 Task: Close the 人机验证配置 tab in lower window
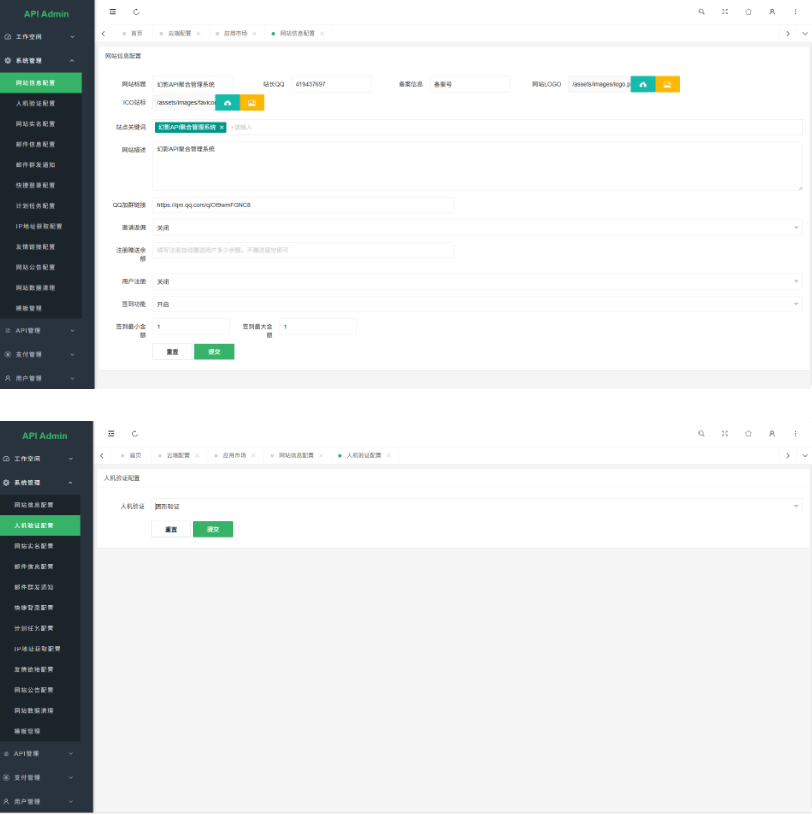pos(388,455)
